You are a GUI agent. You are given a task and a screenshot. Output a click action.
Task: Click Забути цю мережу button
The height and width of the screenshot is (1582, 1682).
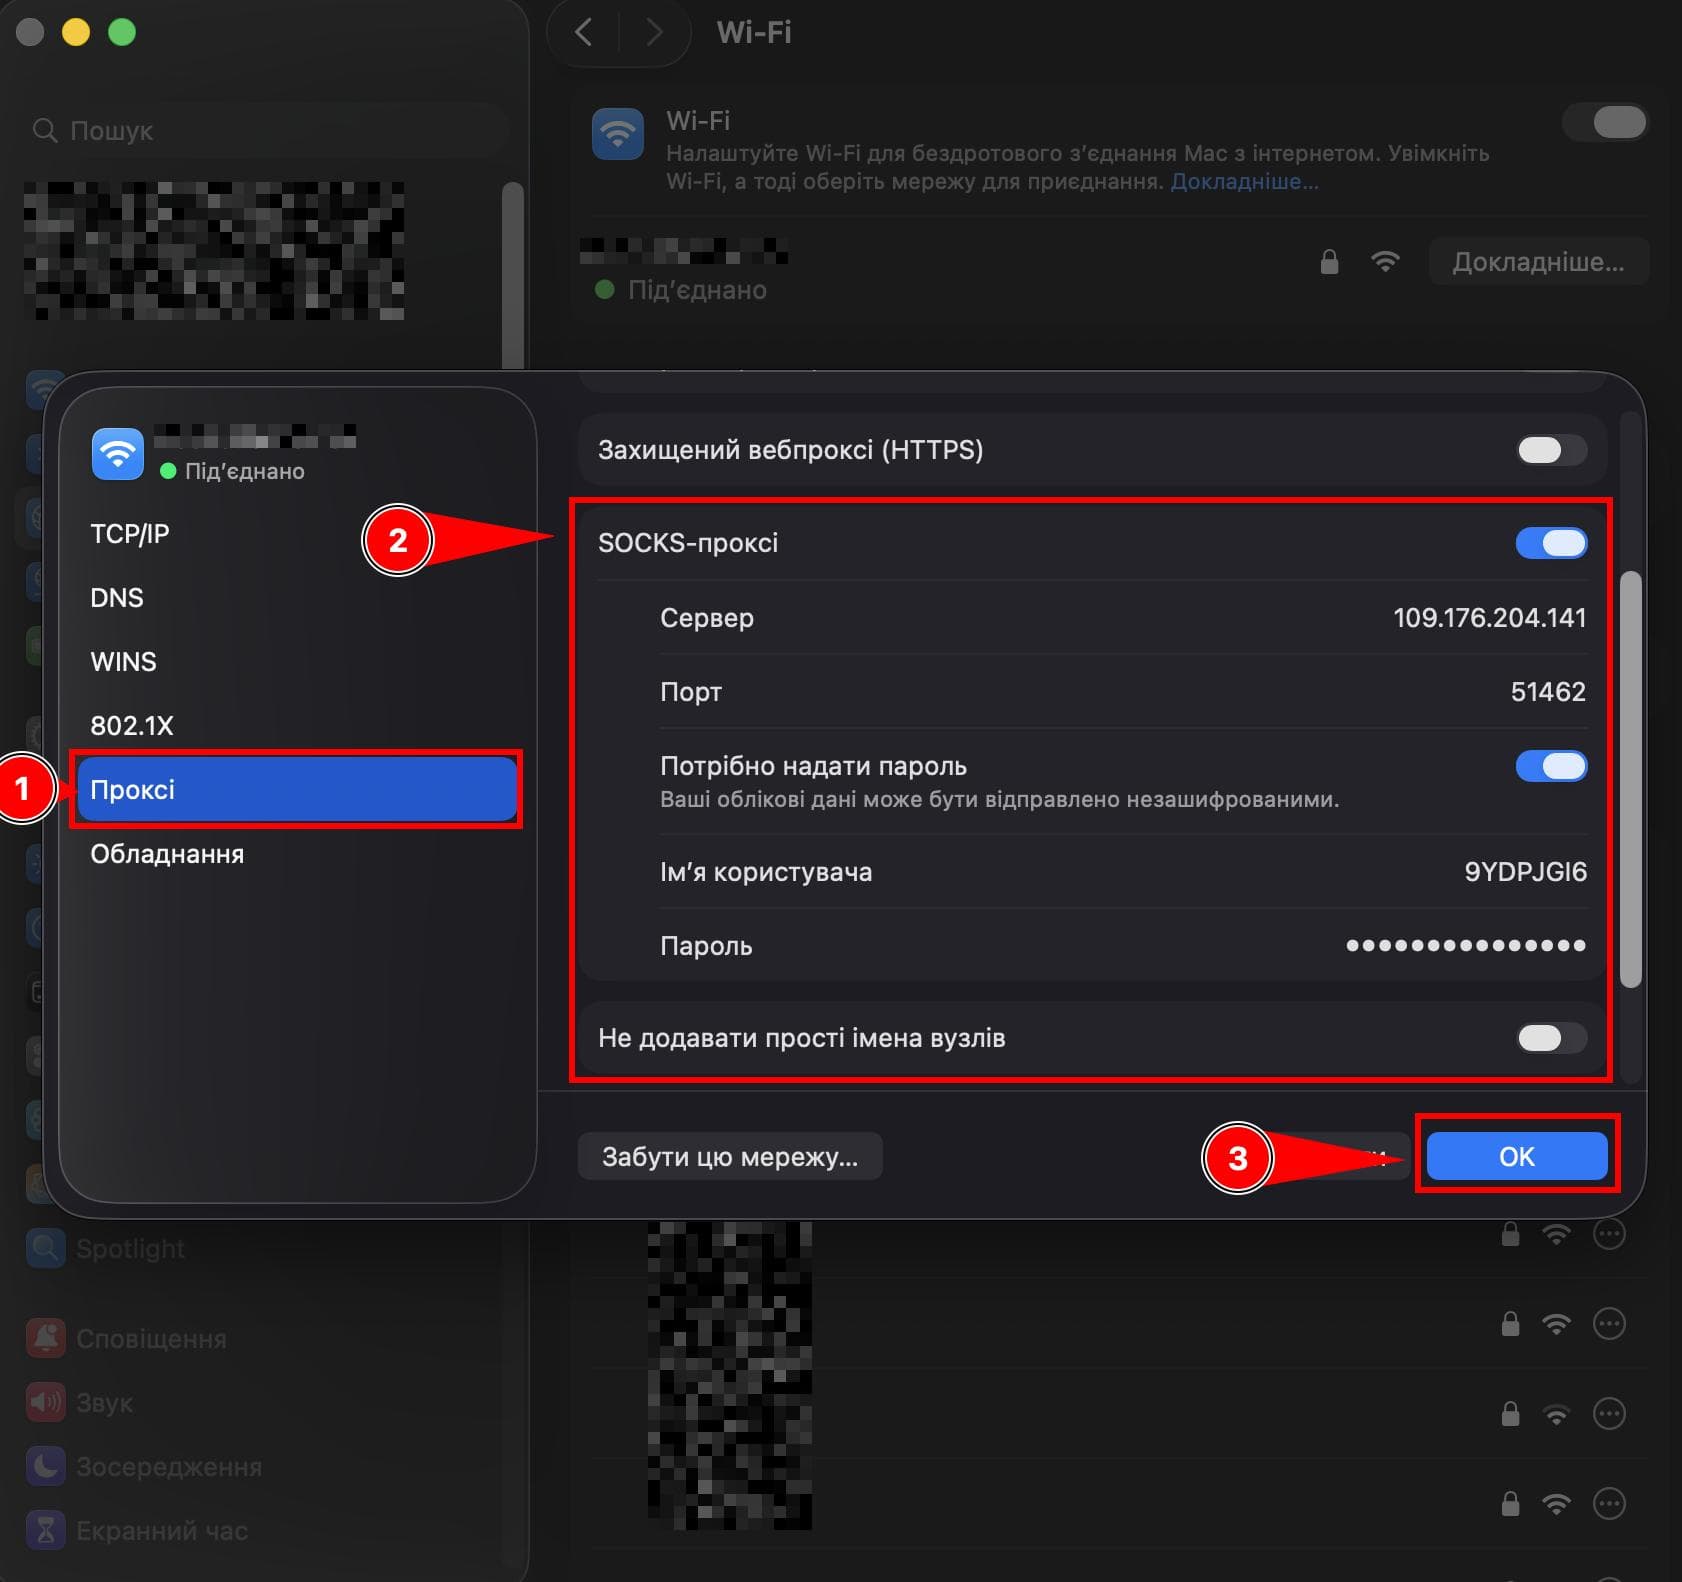pos(730,1156)
